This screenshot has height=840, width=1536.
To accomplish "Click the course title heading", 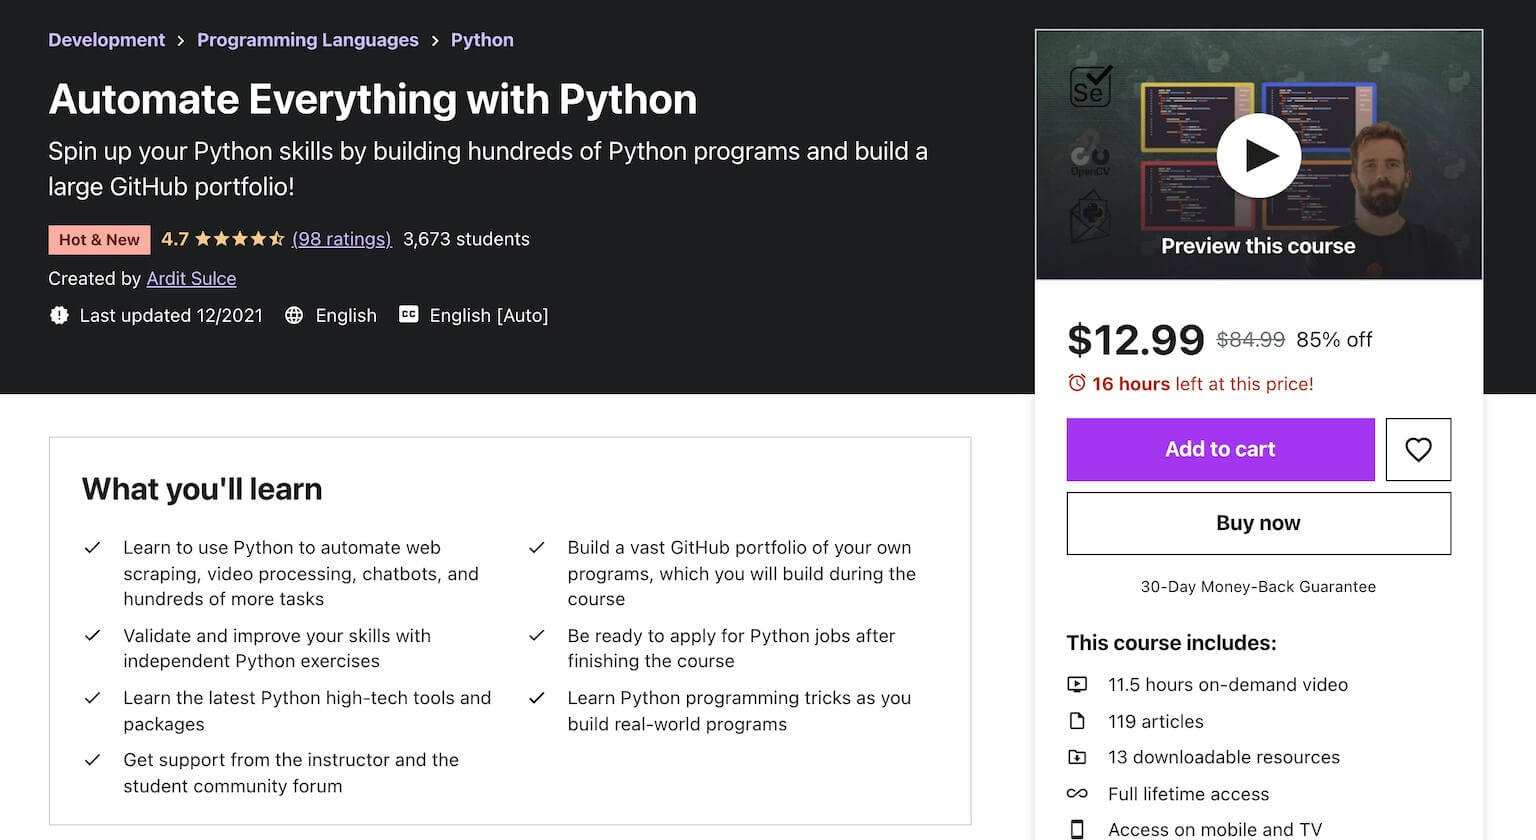I will (x=373, y=99).
